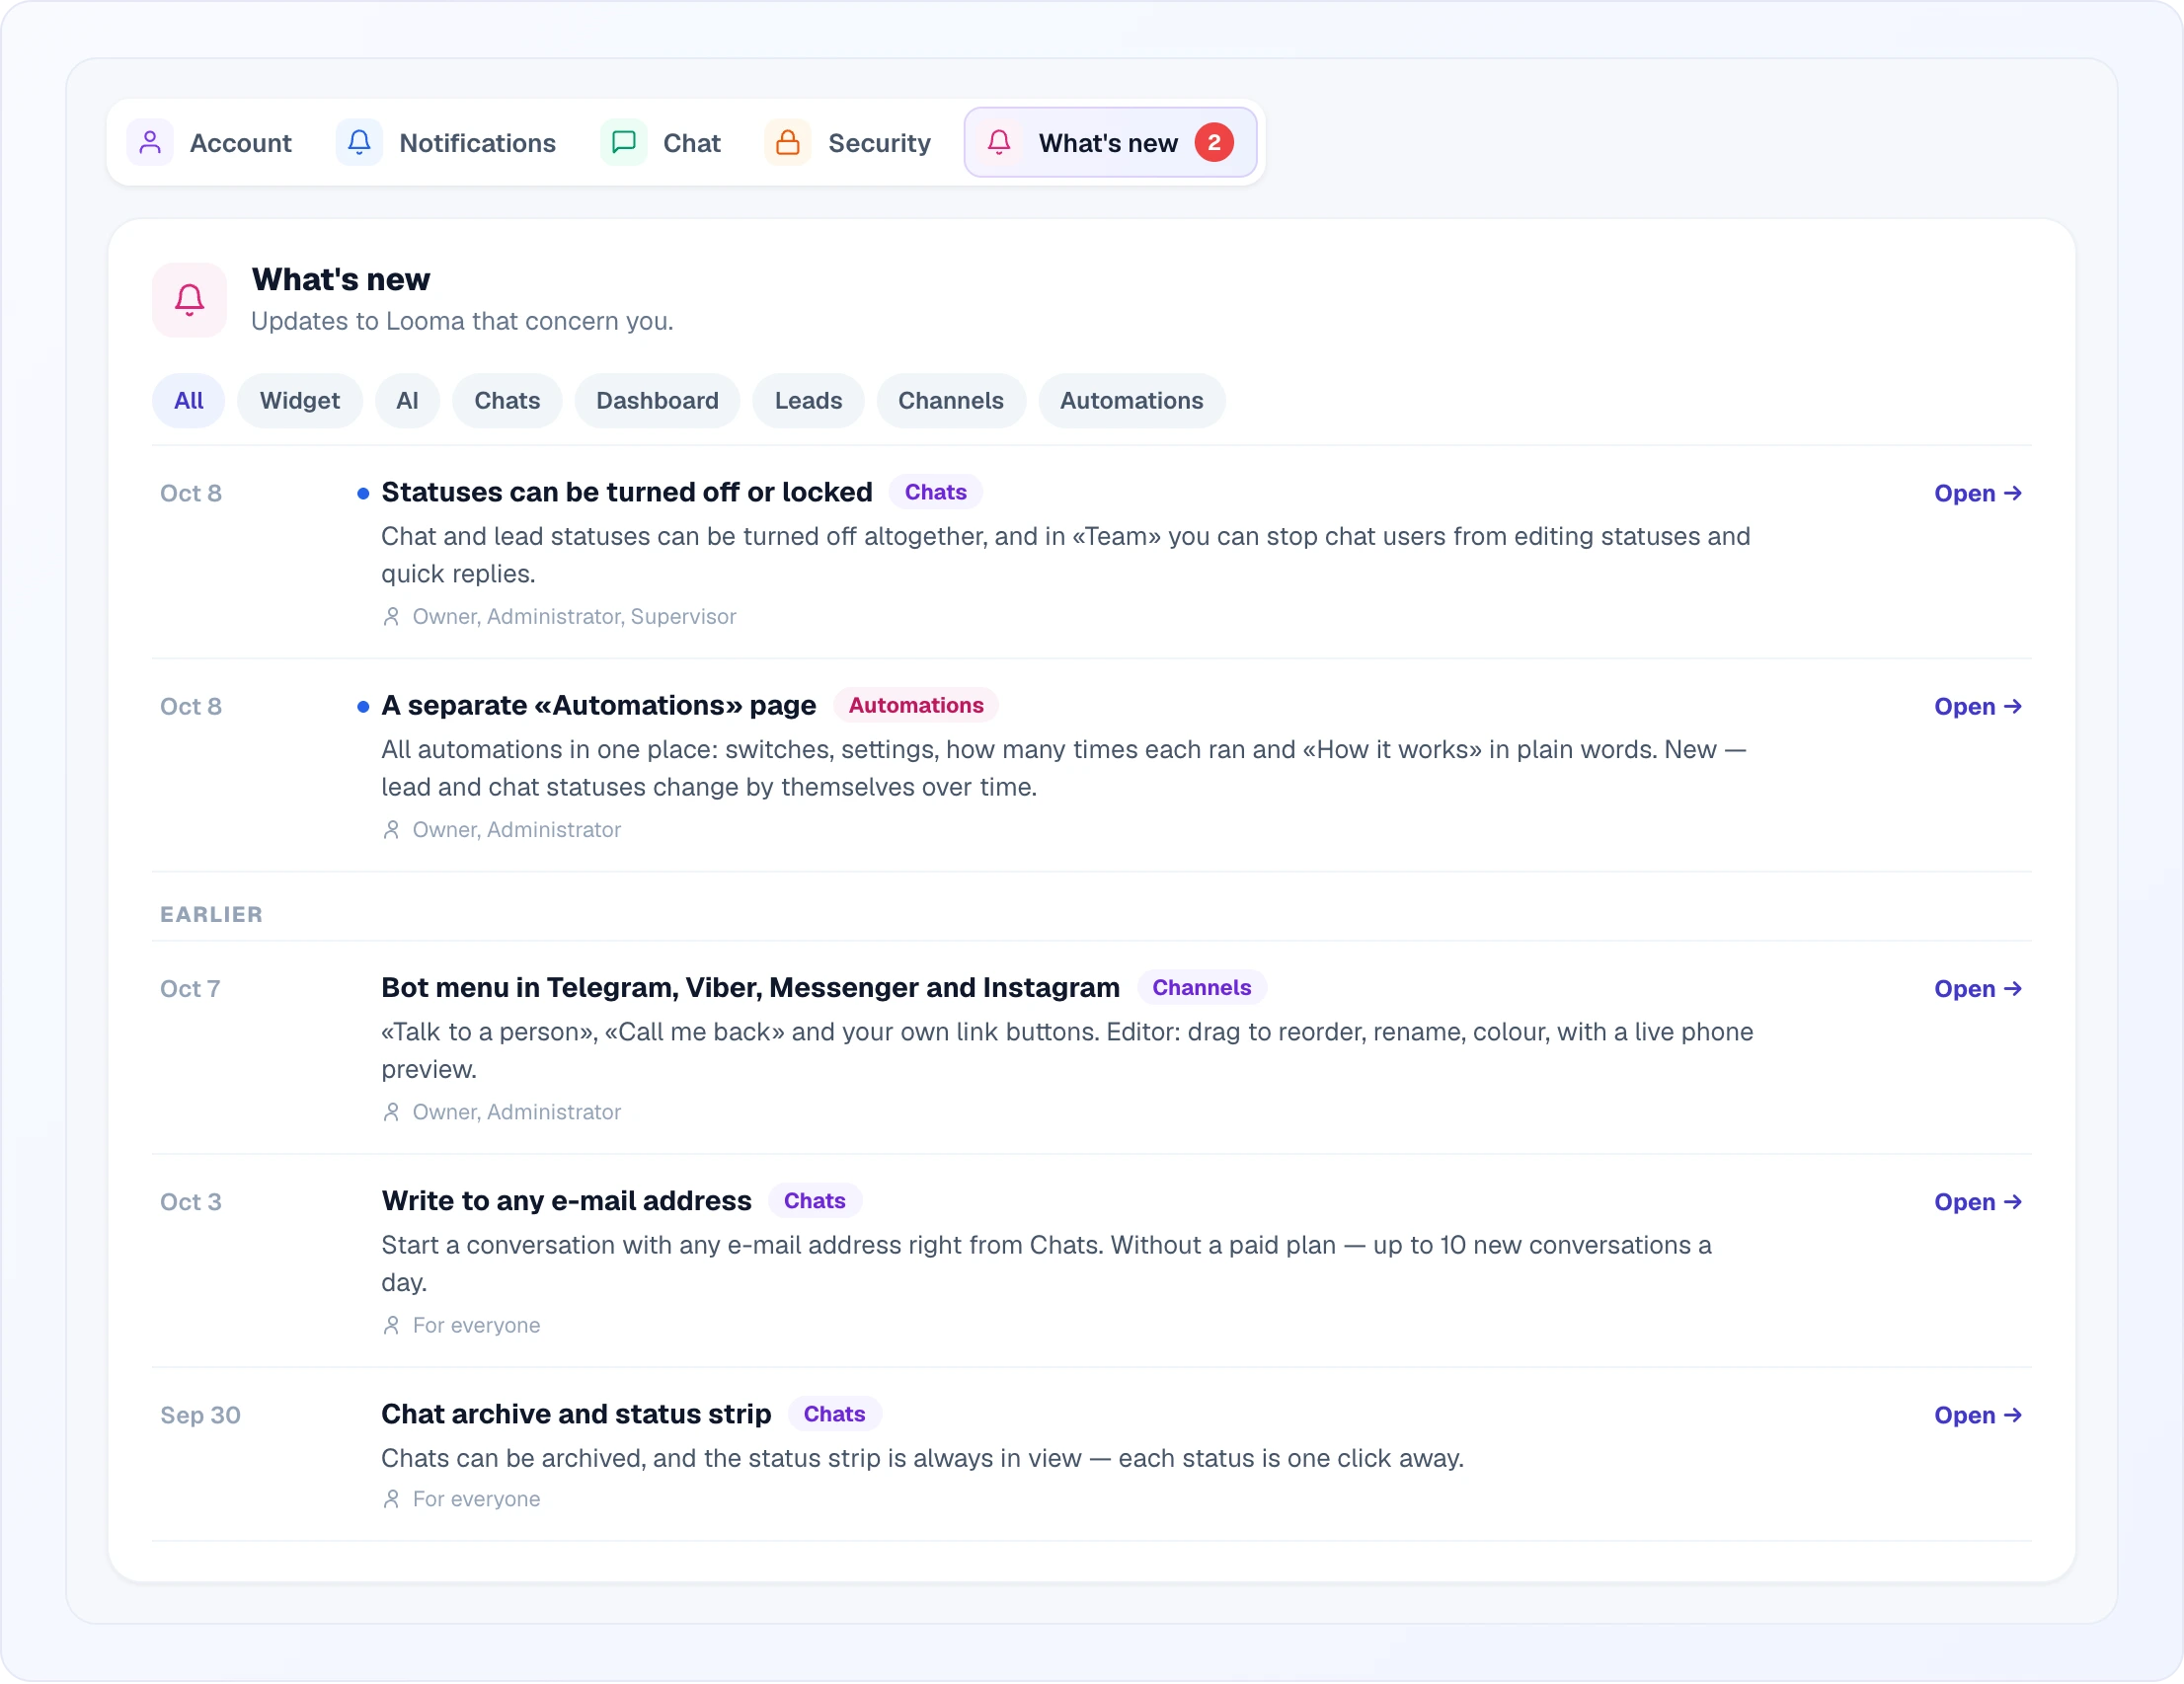The image size is (2184, 1684).
Task: Click the pink bell icon beside the heading
Action: 190,300
